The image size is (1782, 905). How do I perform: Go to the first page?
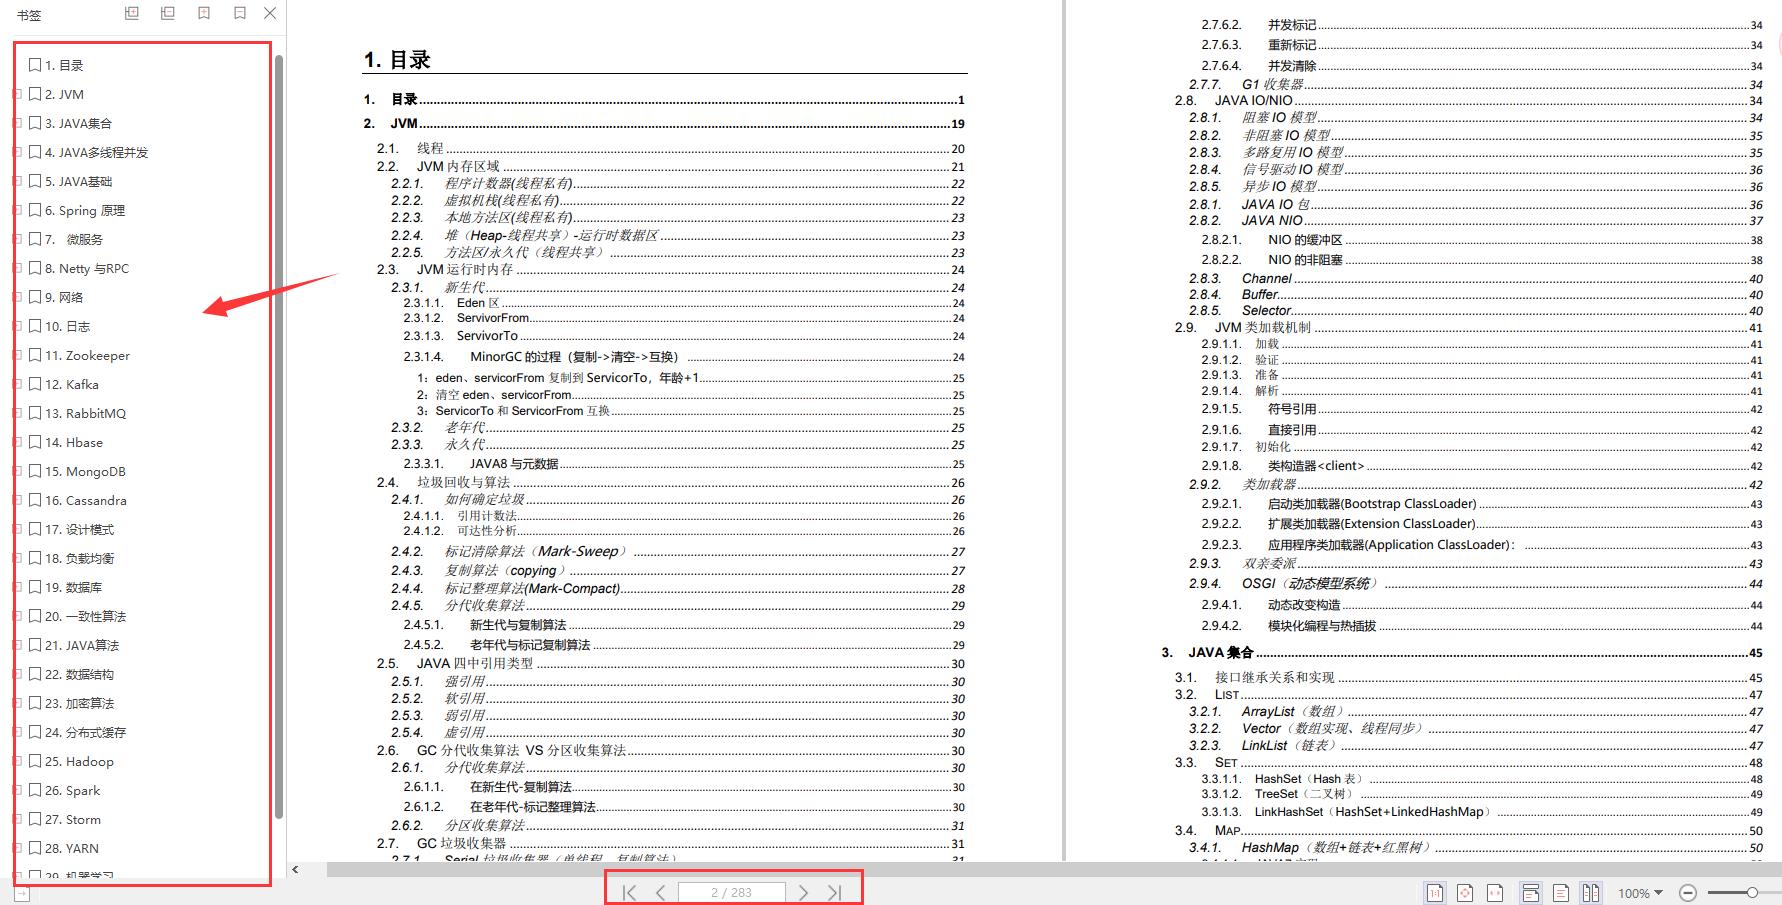coord(629,892)
